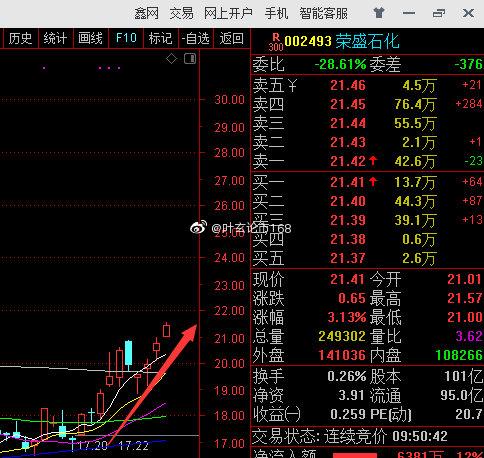The image size is (484, 458).
Task: Select 卖三 price 21.44
Action: pos(348,123)
